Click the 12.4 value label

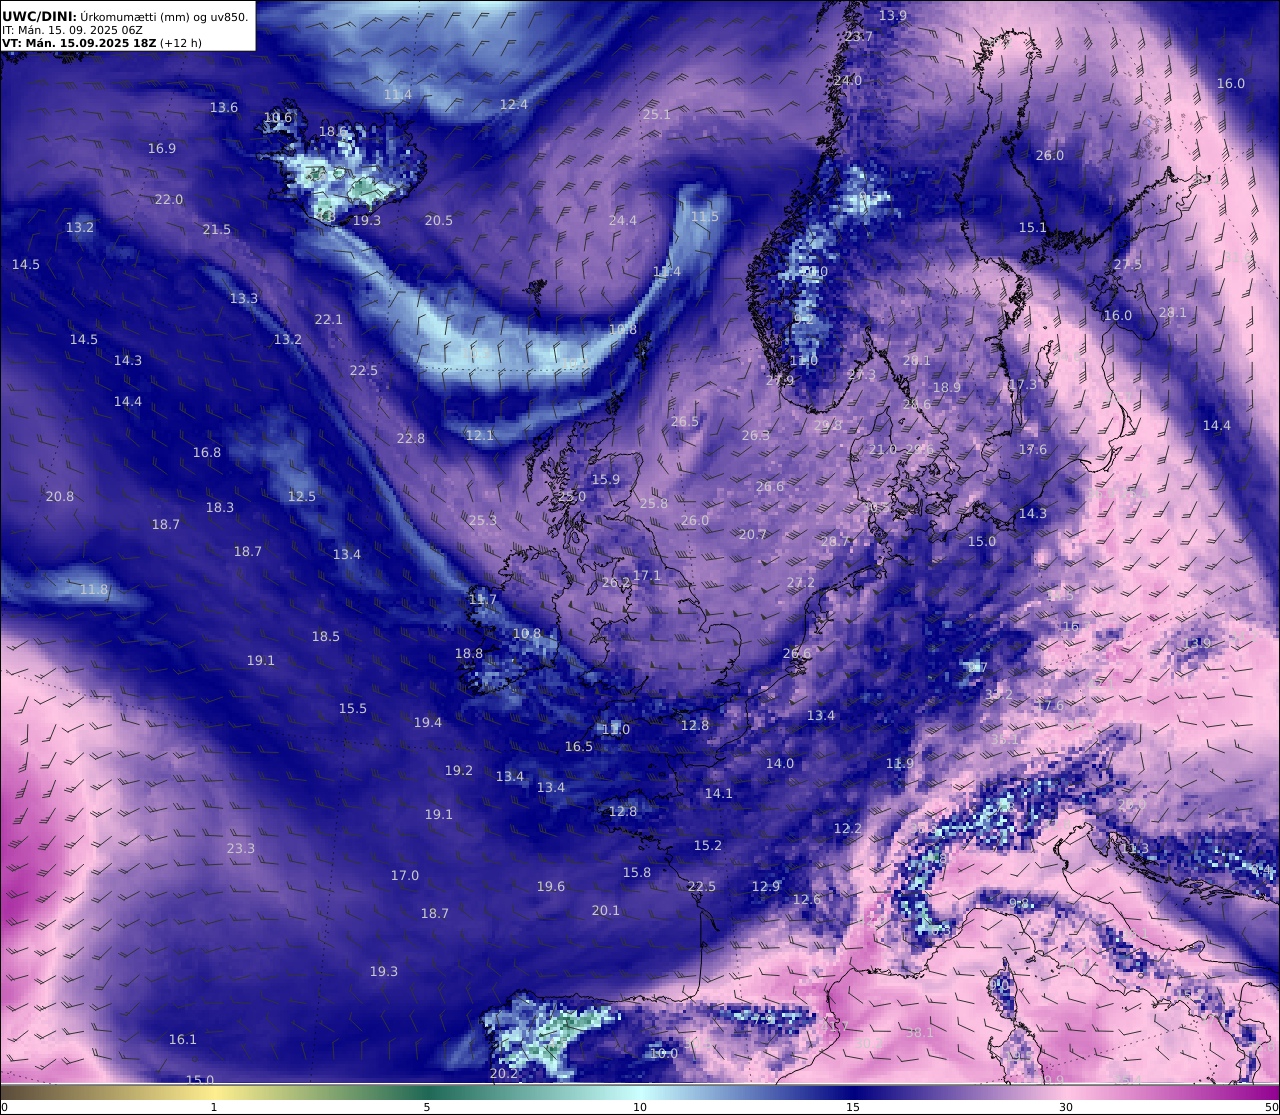click(x=514, y=104)
